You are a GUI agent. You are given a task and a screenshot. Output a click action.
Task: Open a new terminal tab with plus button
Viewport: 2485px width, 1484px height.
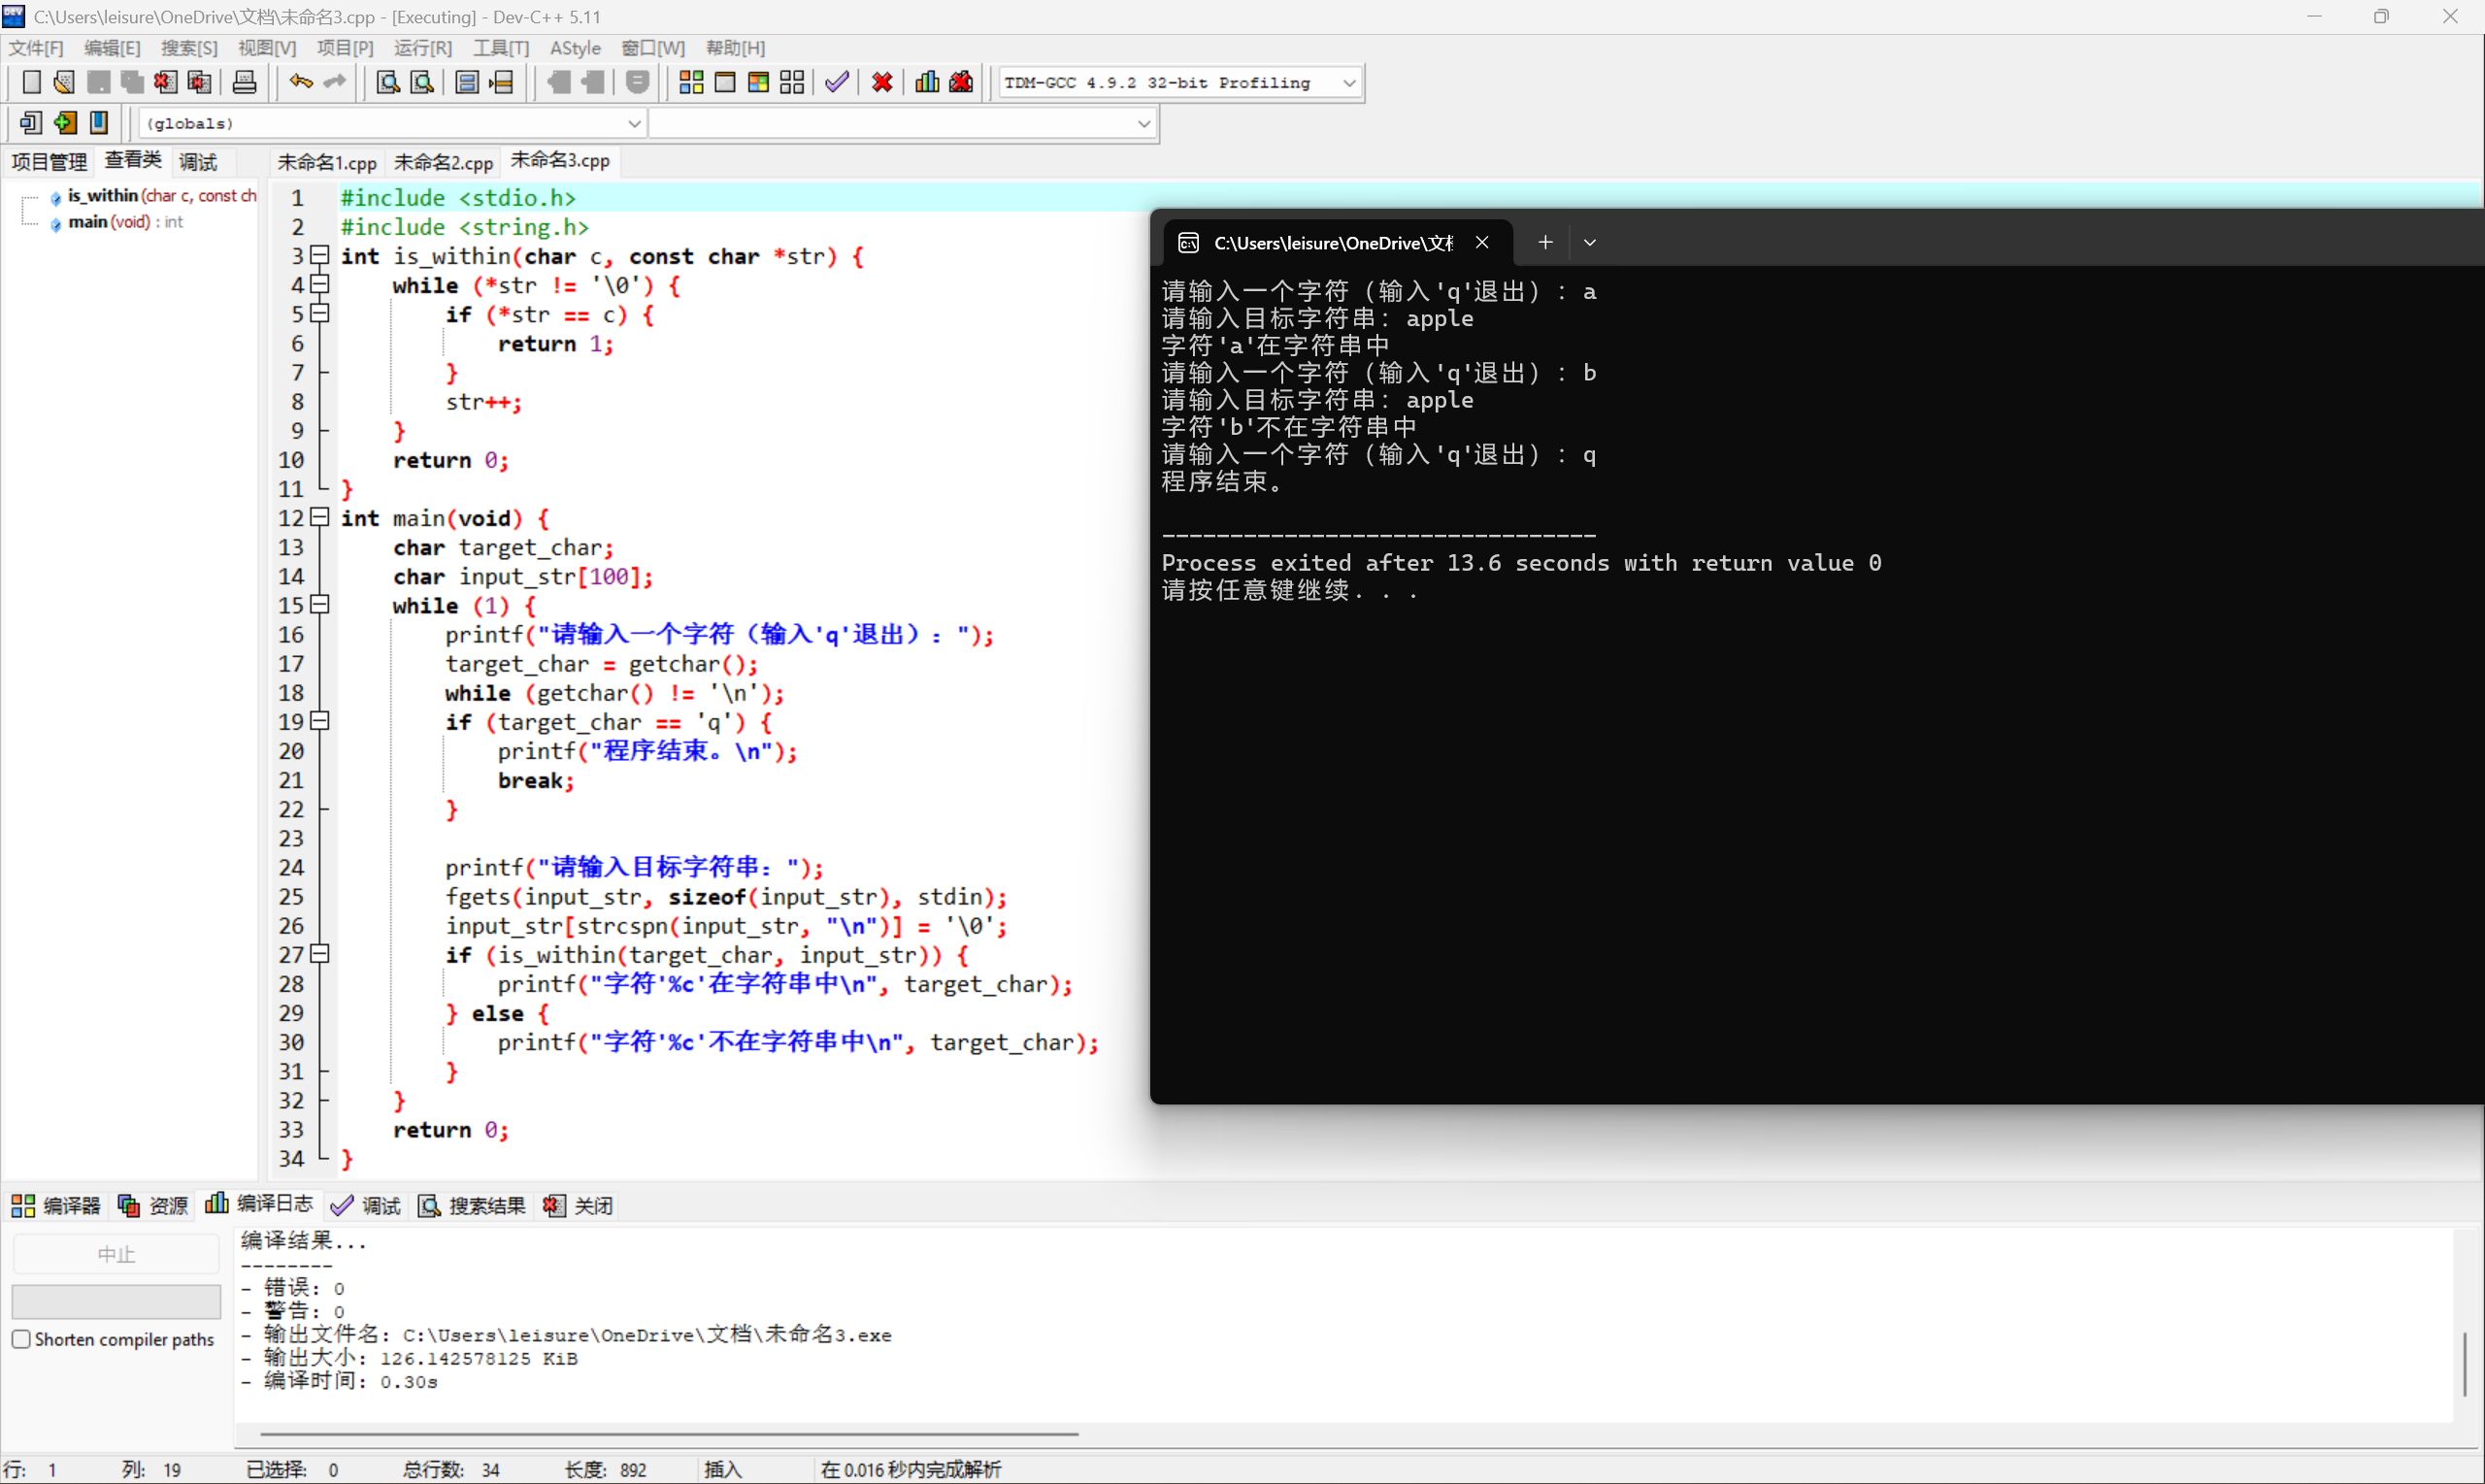pos(1544,242)
